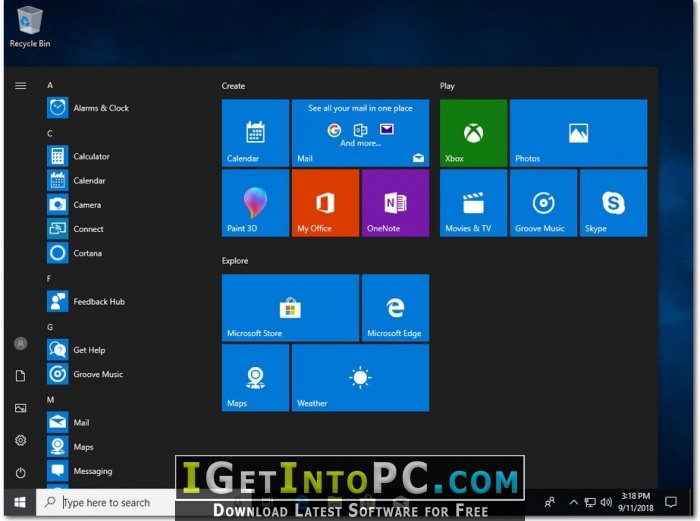Show hidden system tray icons
Image resolution: width=700 pixels, height=521 pixels.
pos(574,503)
